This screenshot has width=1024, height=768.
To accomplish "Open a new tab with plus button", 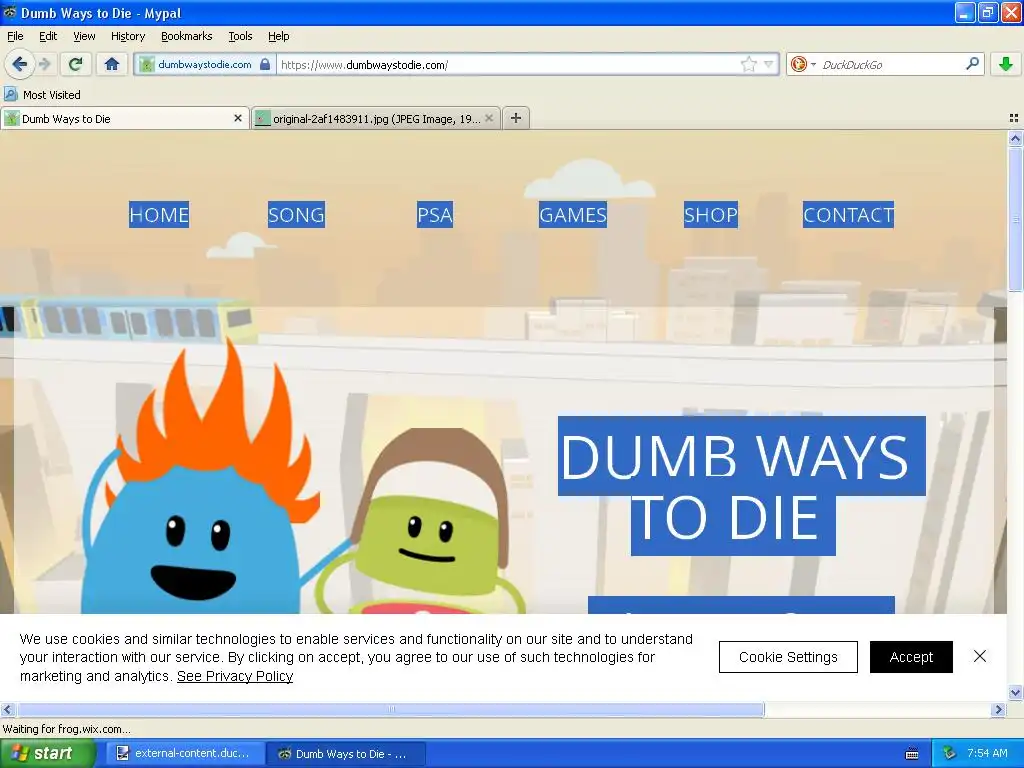I will pos(516,118).
